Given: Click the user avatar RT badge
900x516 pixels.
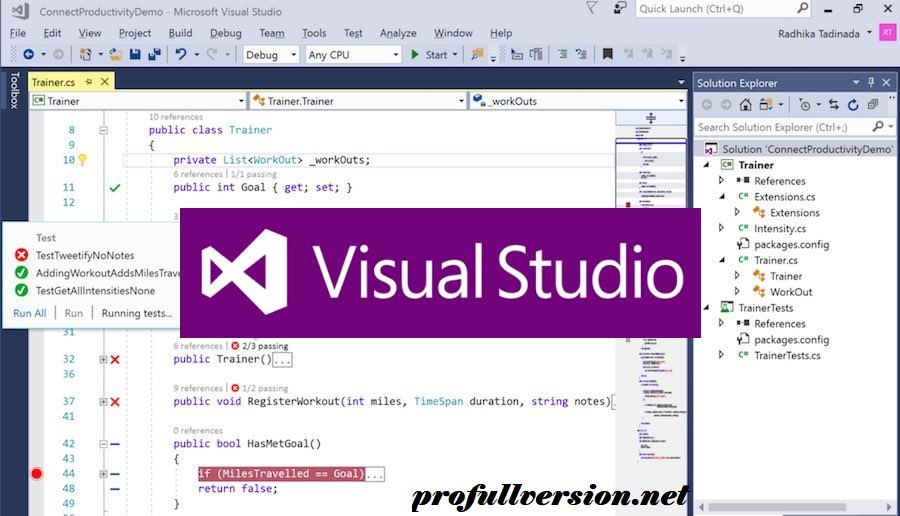Looking at the screenshot, I should 887,33.
